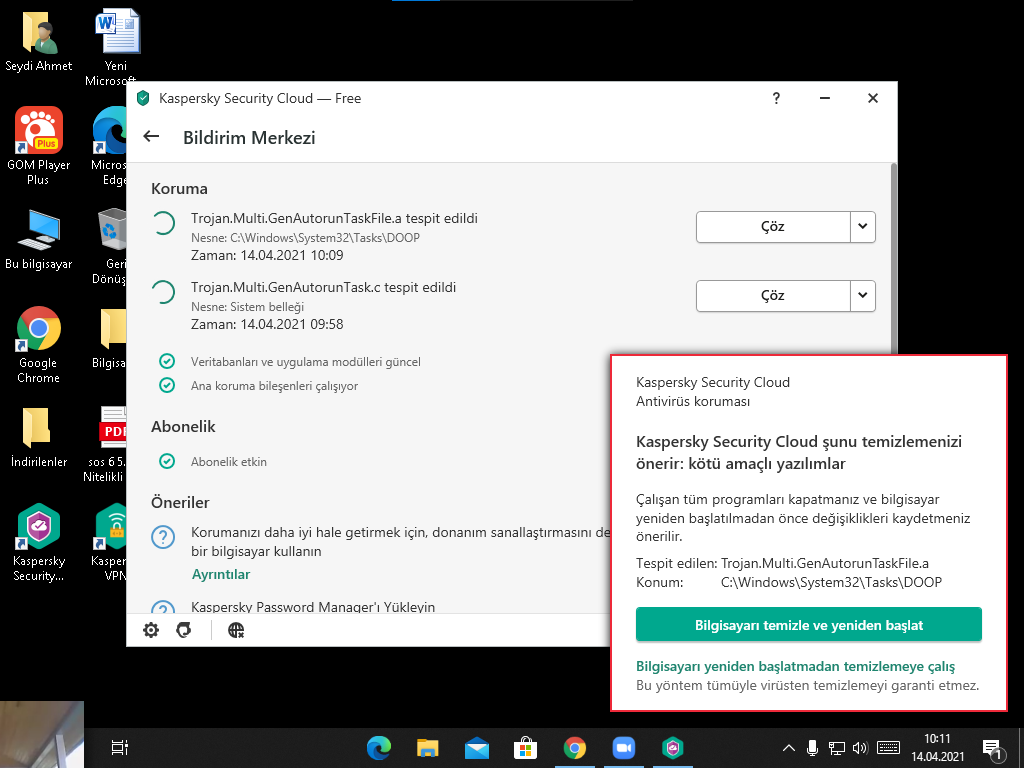Click the Veritabanları ve uygulama modülleri güncel status
This screenshot has height=768, width=1024.
[306, 362]
